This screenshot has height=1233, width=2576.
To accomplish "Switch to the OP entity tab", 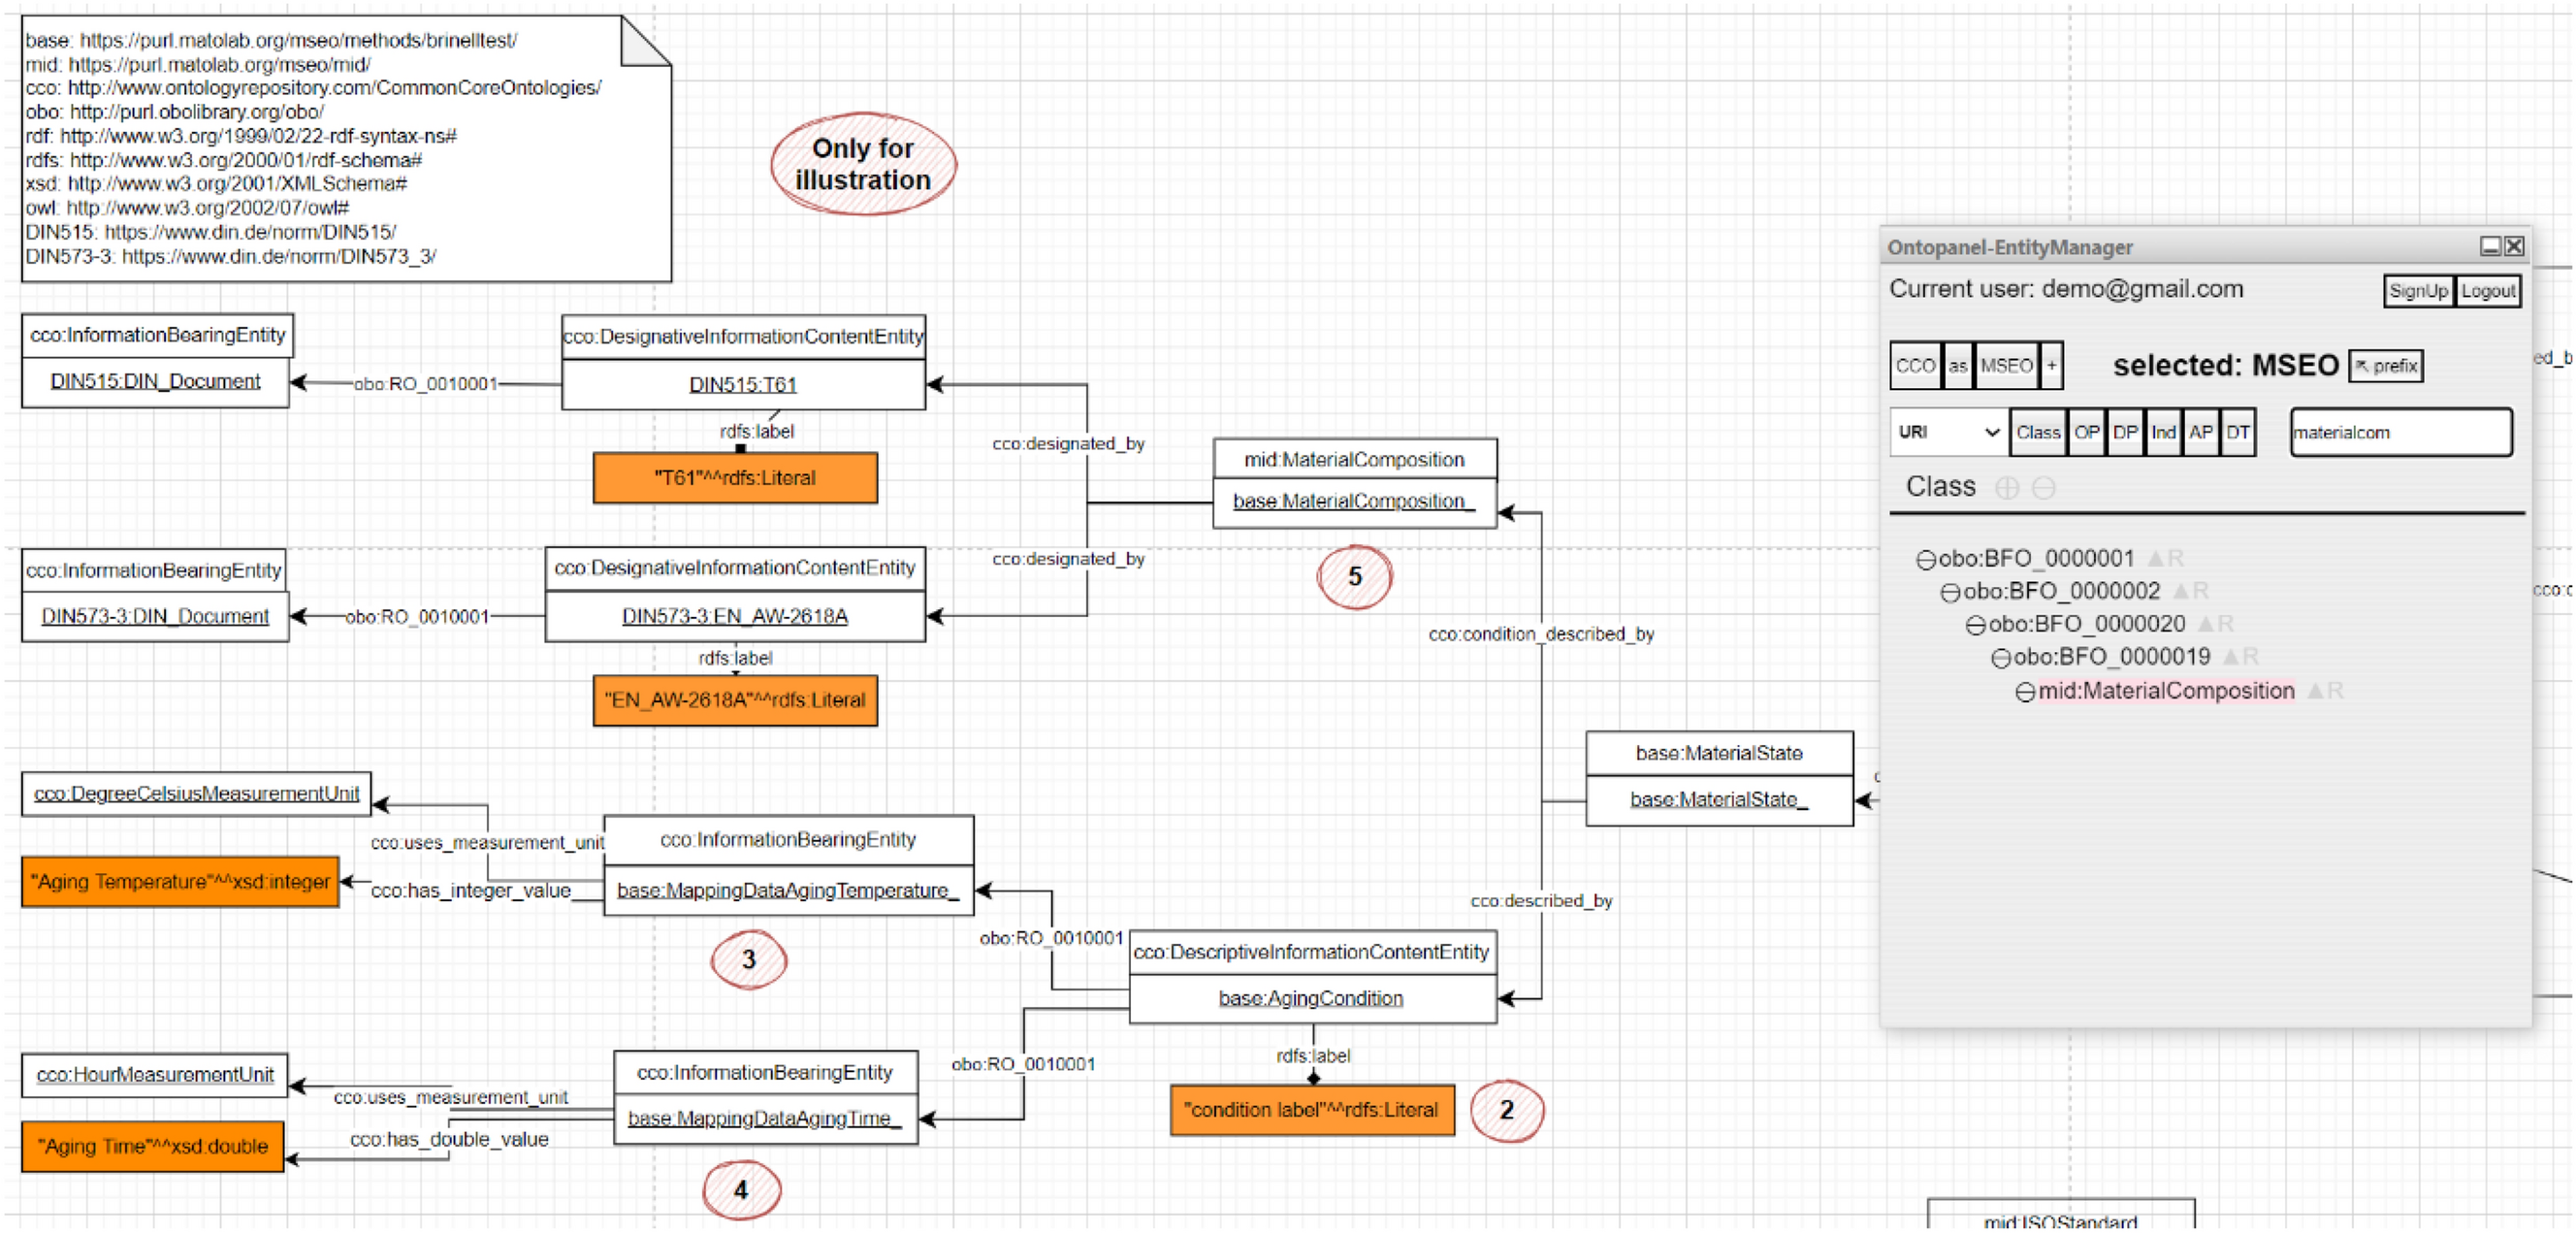I will pyautogui.click(x=2086, y=432).
